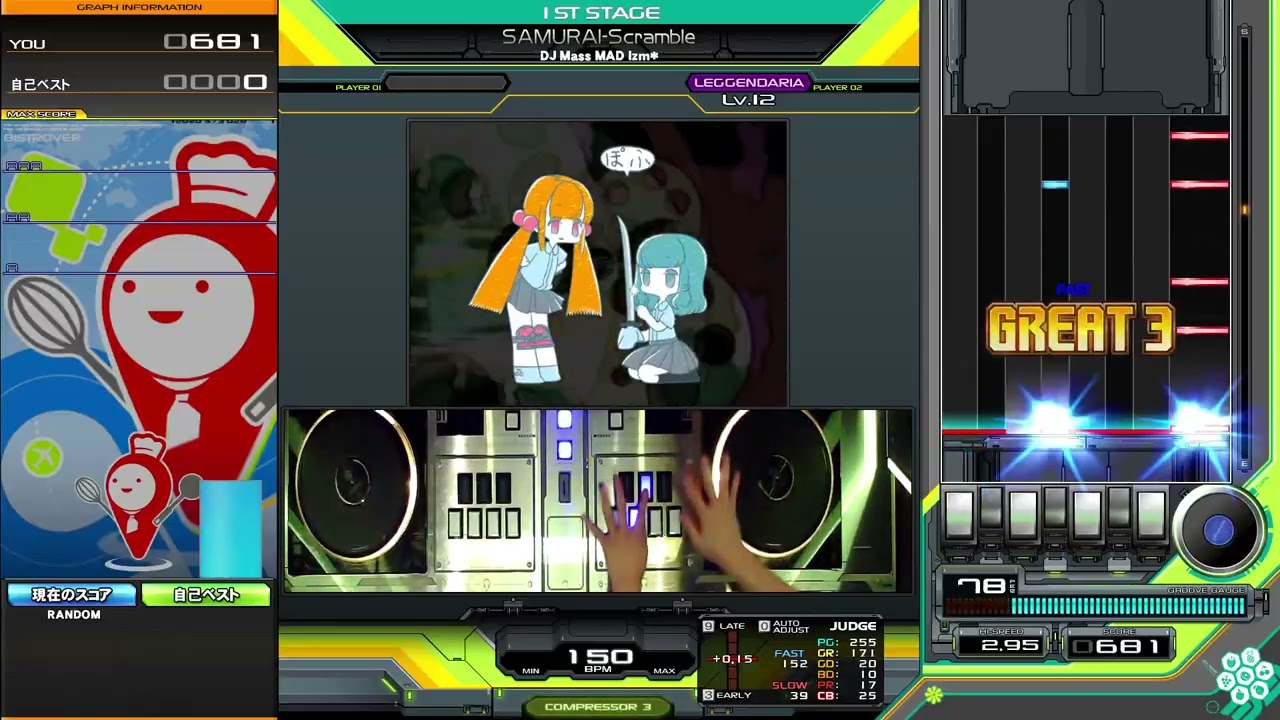
Task: Click the GD: 20 count
Action: 846,664
